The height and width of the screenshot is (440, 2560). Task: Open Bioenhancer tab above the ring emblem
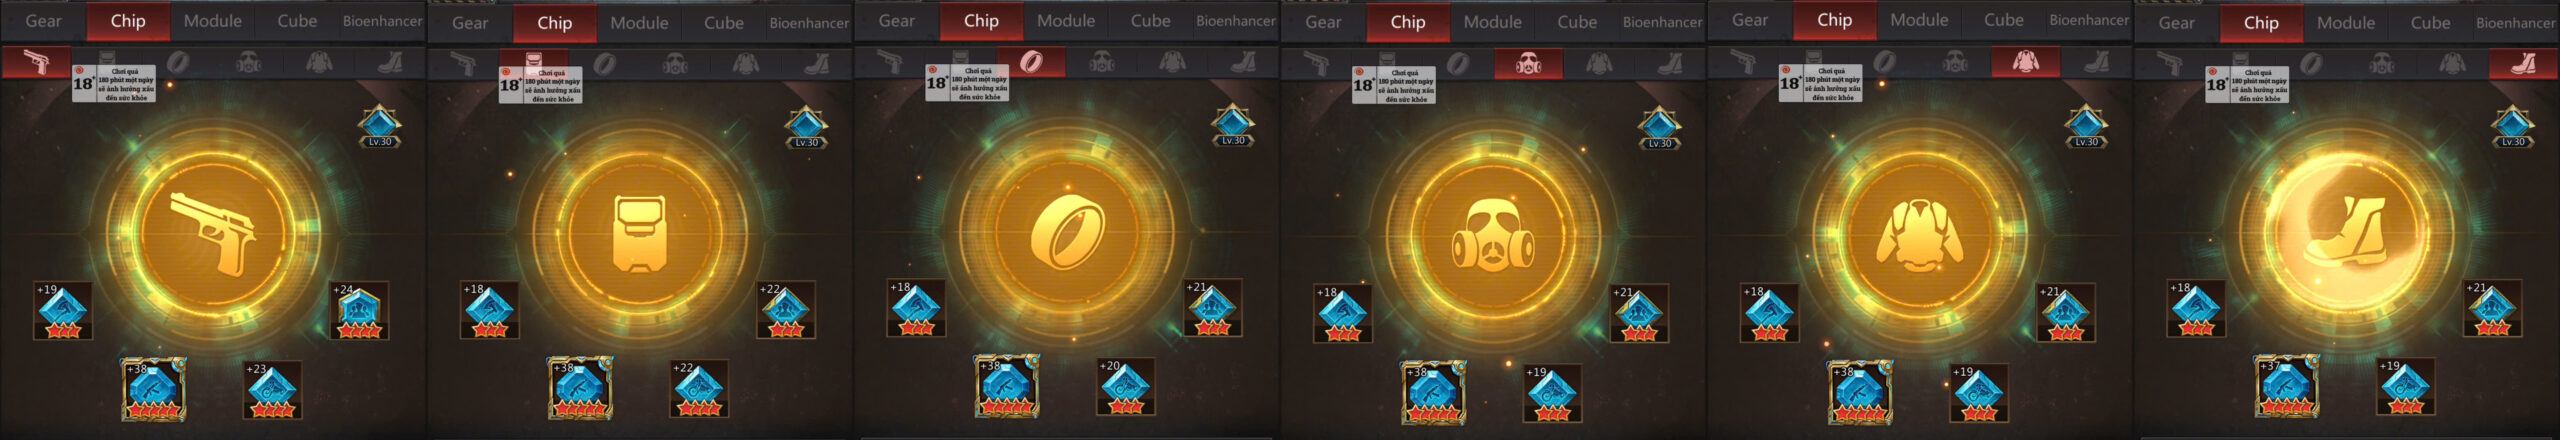(x=1236, y=21)
